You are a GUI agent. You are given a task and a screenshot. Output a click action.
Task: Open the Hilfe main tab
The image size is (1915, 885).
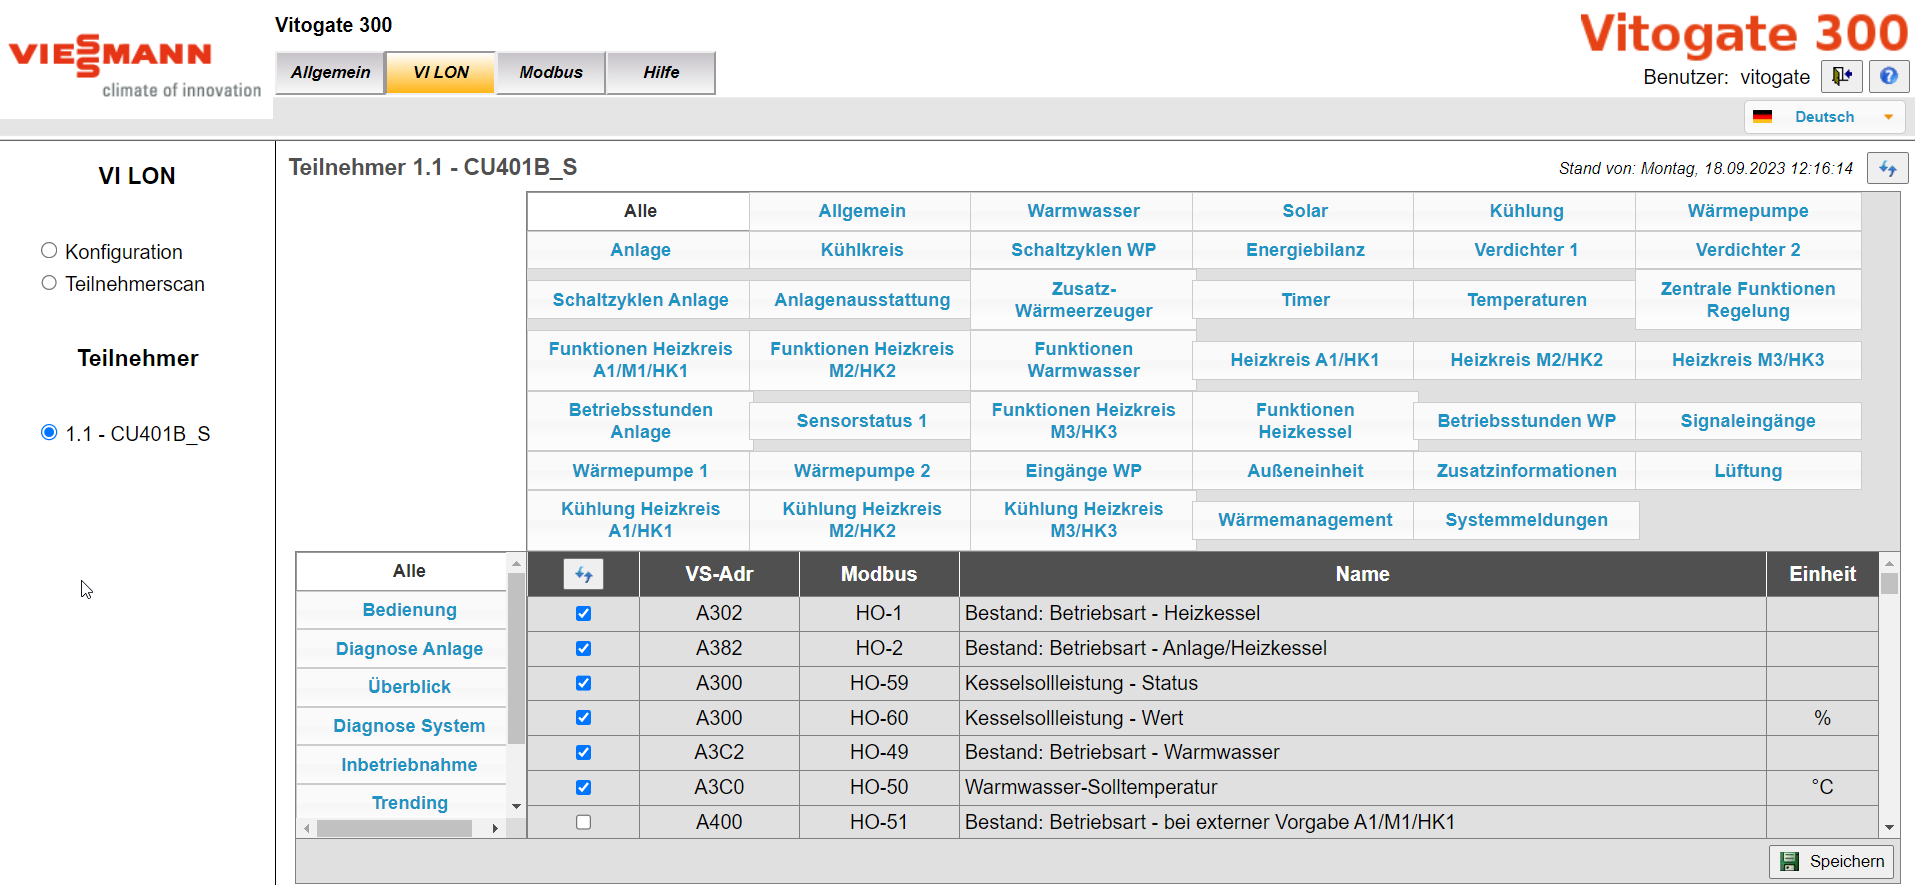(661, 73)
